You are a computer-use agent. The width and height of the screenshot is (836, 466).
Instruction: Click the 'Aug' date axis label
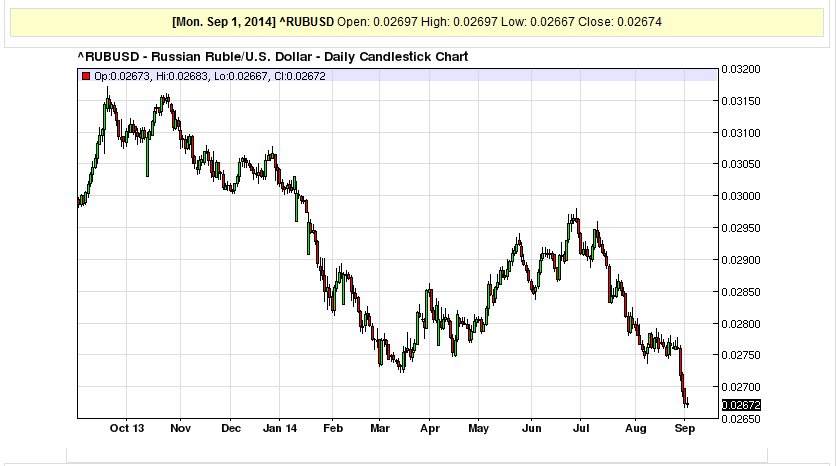pos(636,428)
